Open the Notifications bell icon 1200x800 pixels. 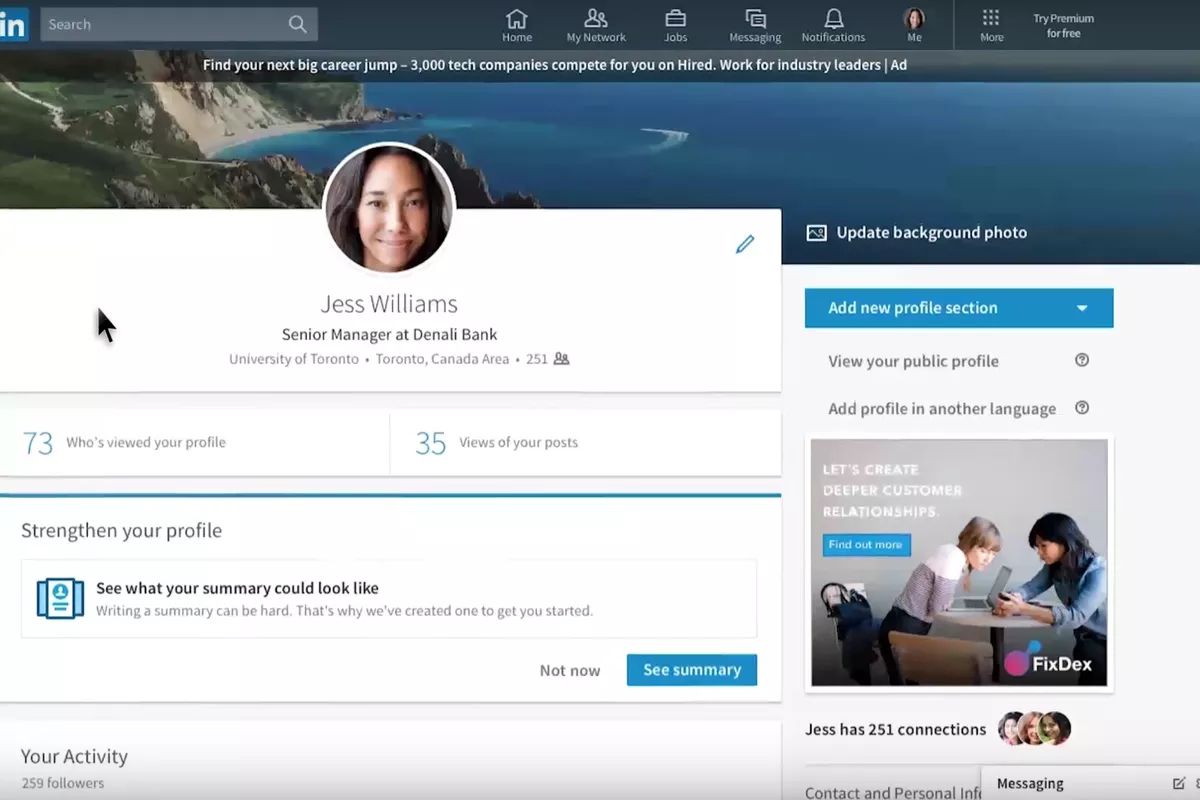[833, 18]
